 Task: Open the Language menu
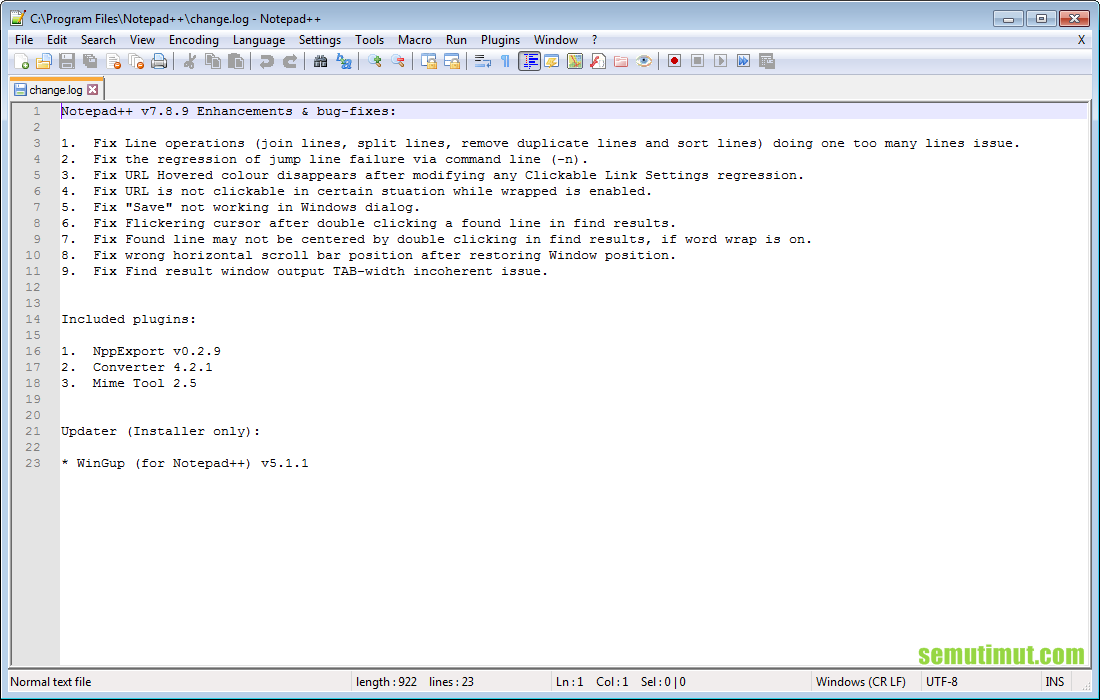click(259, 39)
